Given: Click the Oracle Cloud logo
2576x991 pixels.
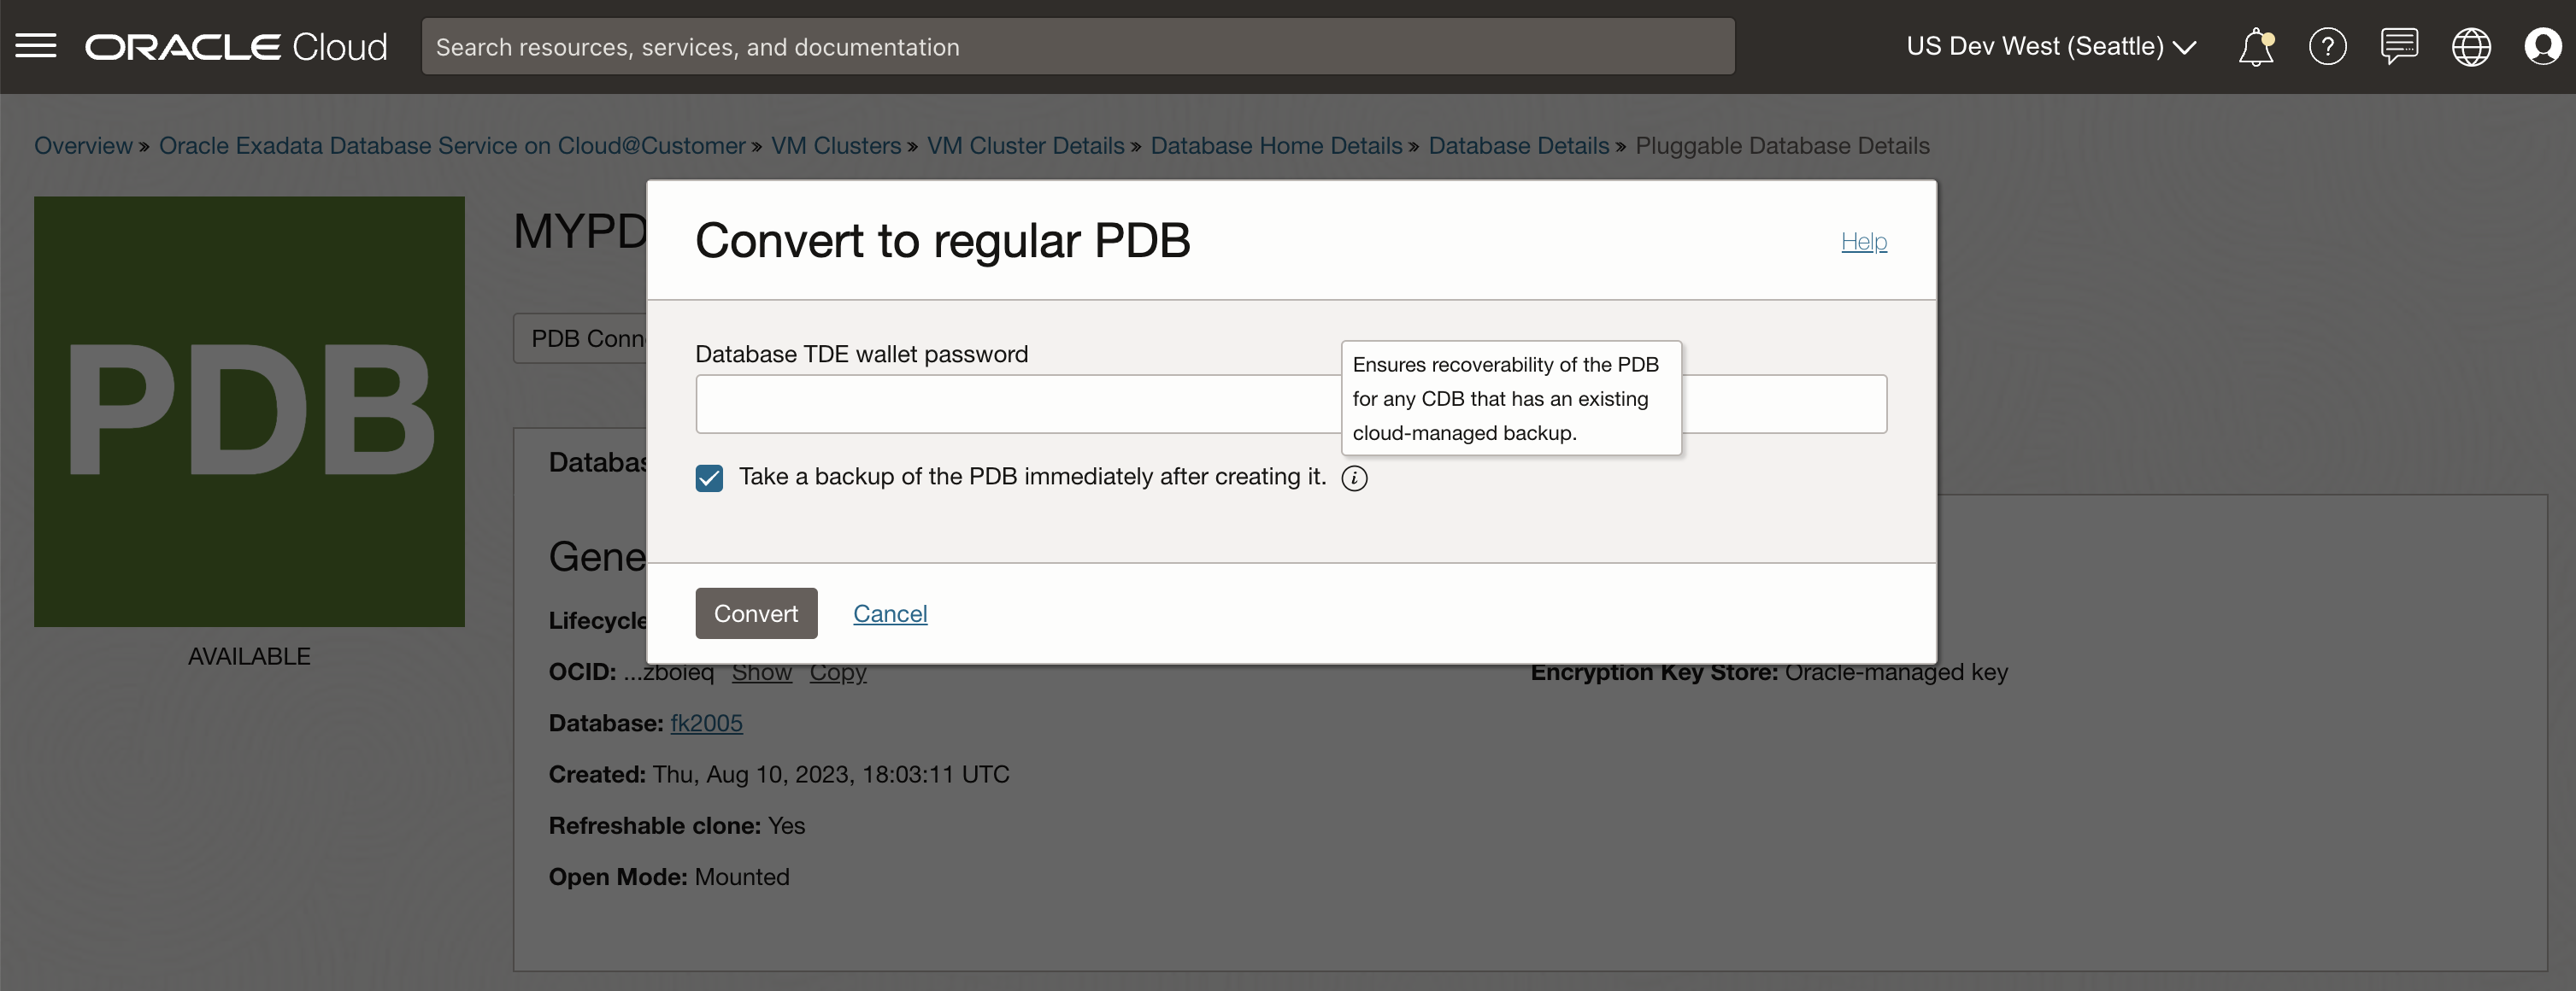Looking at the screenshot, I should (236, 47).
